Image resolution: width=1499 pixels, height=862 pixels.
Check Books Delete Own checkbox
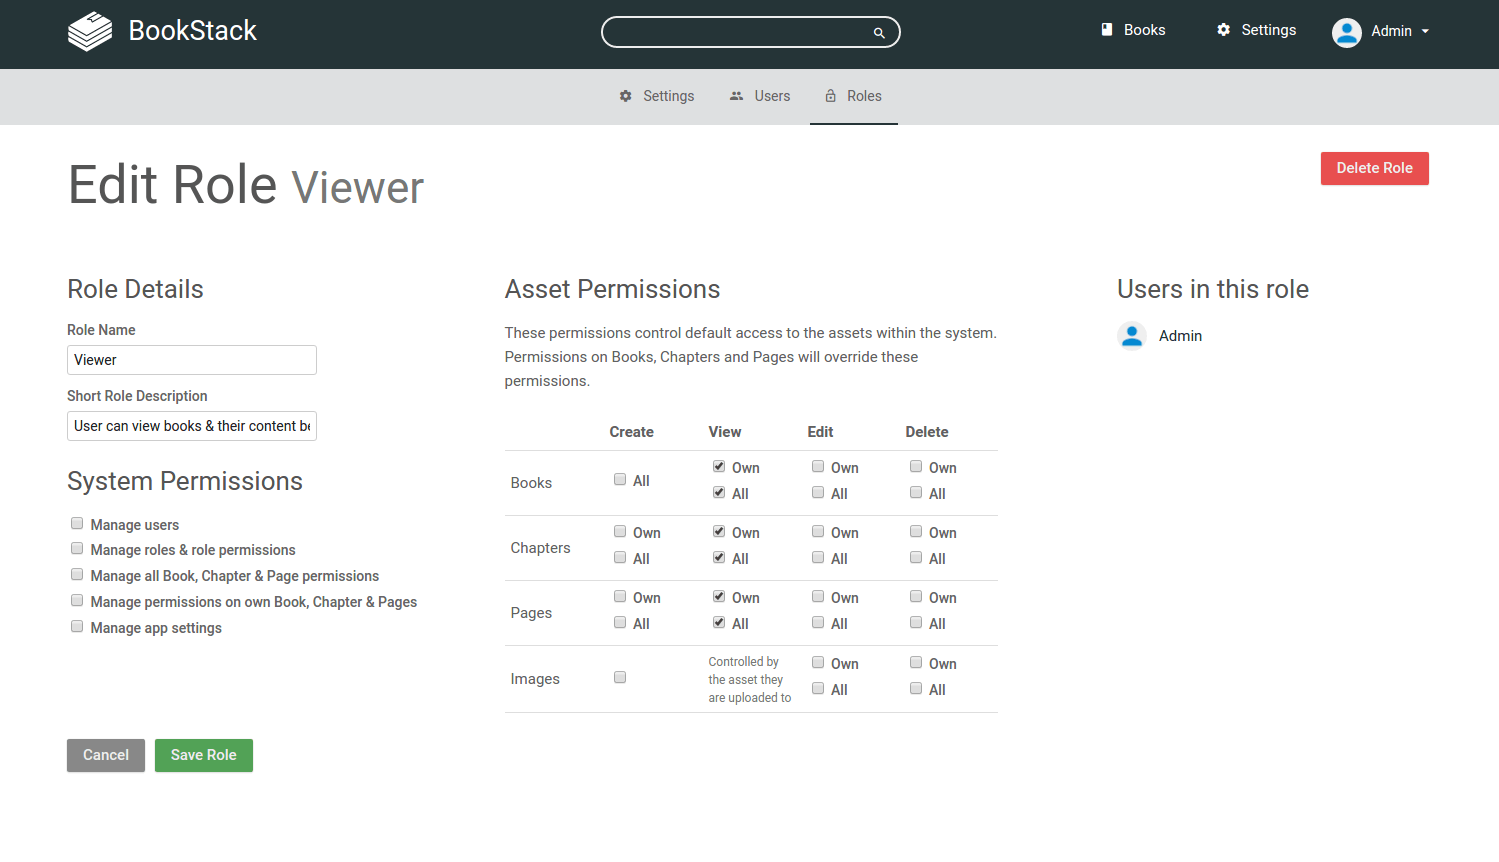click(x=916, y=466)
